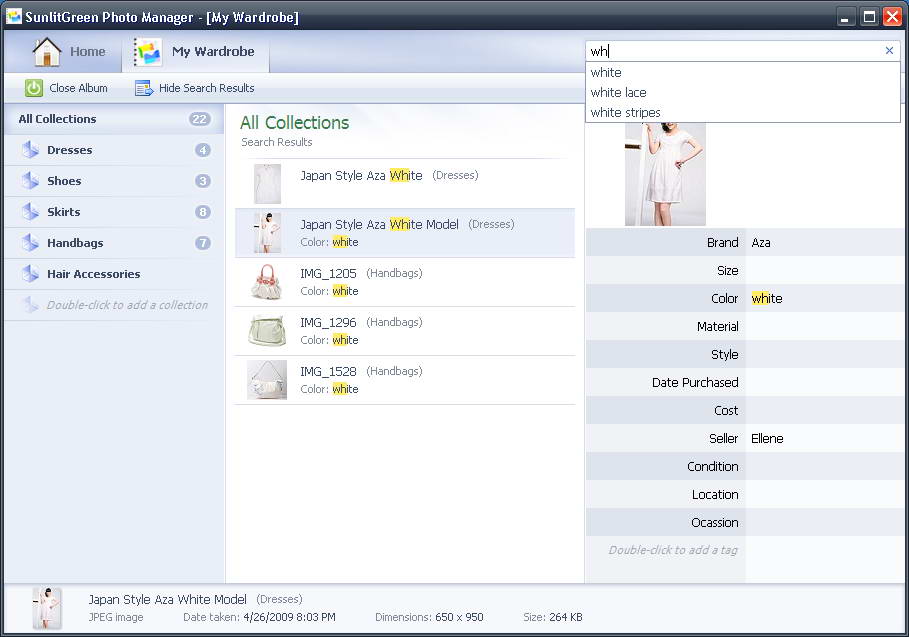Click the Handbags count badge 7
909x637 pixels.
click(202, 243)
